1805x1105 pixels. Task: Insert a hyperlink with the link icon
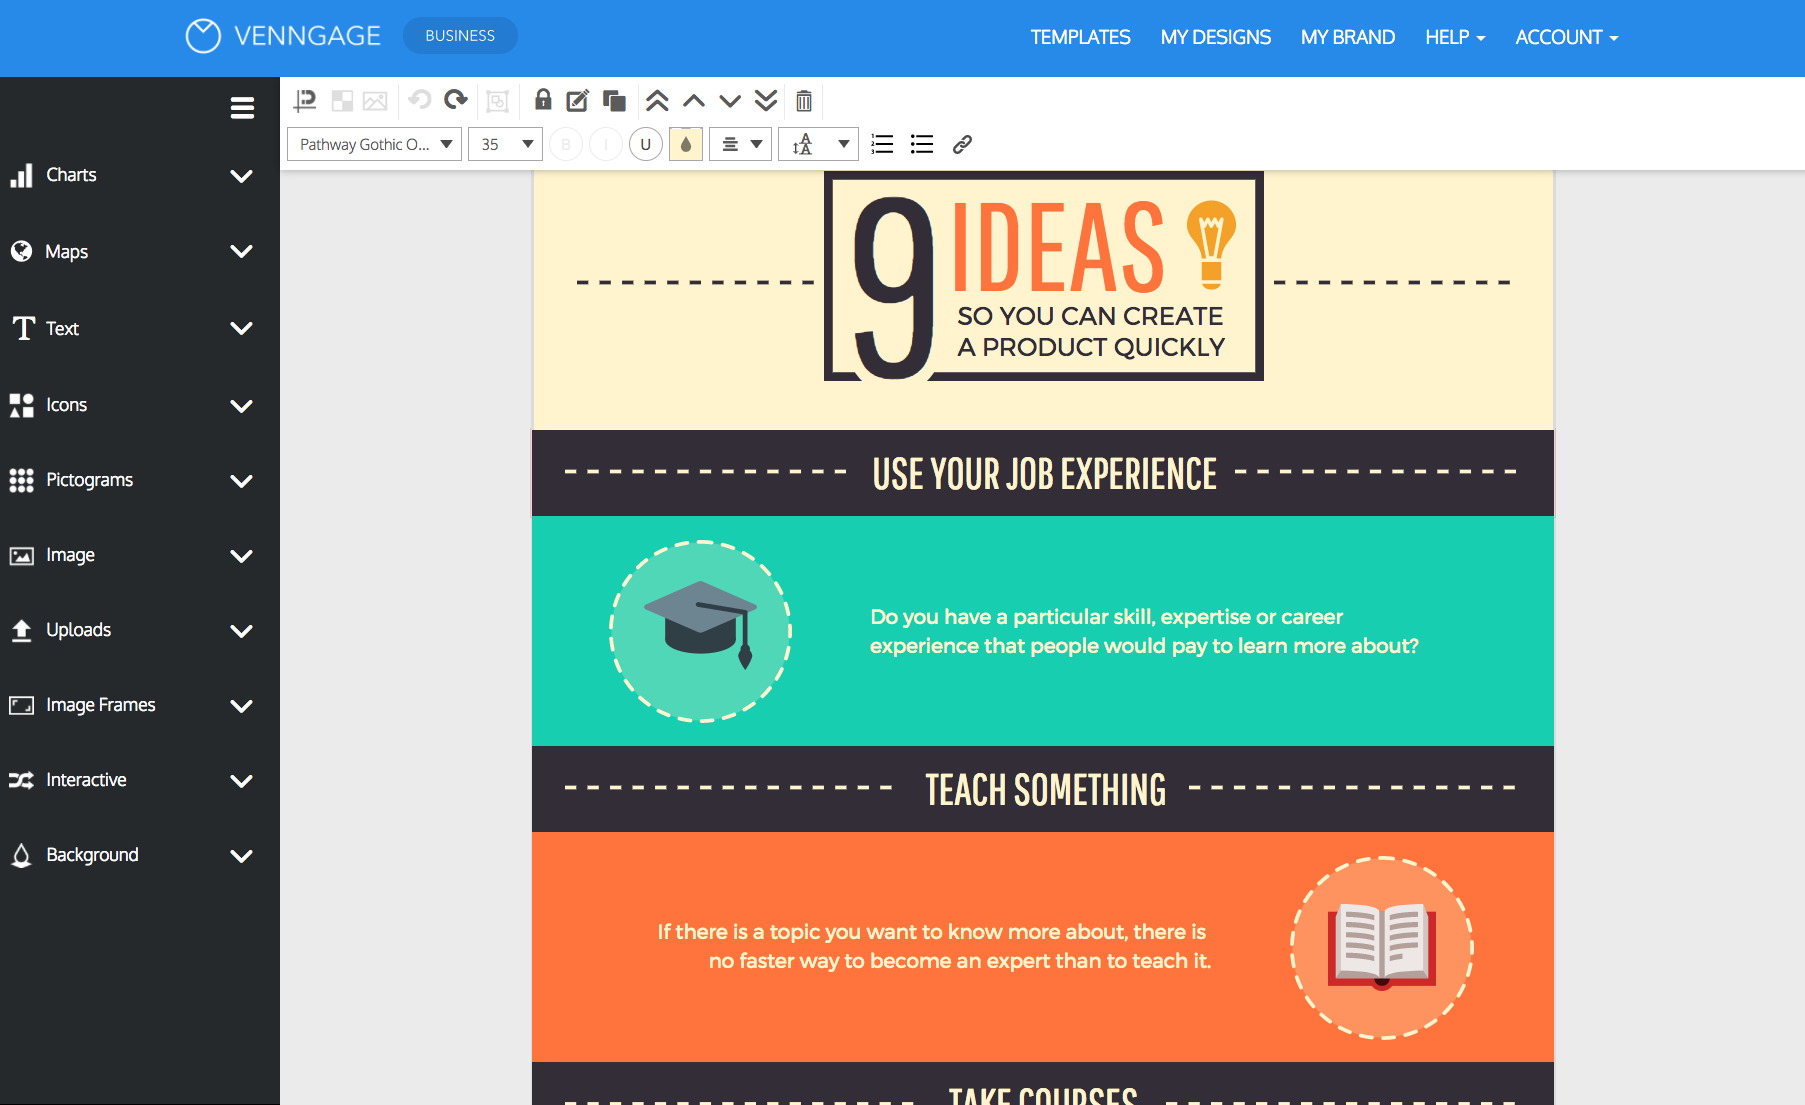[962, 144]
